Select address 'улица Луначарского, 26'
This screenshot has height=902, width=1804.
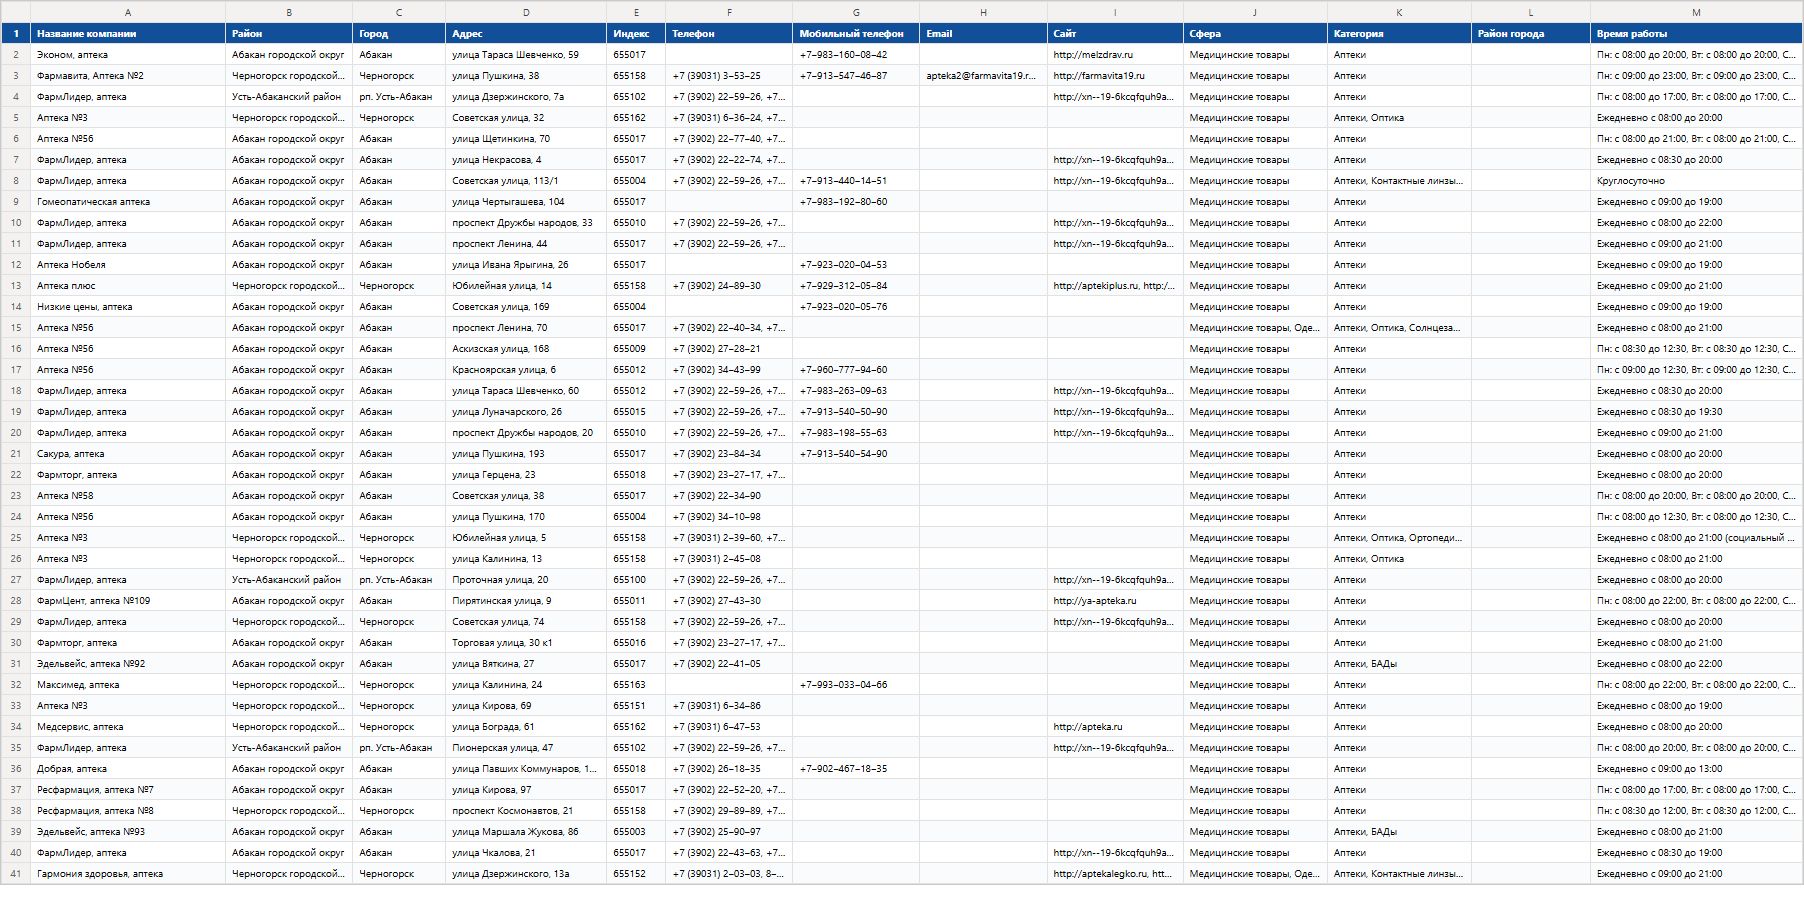[526, 412]
